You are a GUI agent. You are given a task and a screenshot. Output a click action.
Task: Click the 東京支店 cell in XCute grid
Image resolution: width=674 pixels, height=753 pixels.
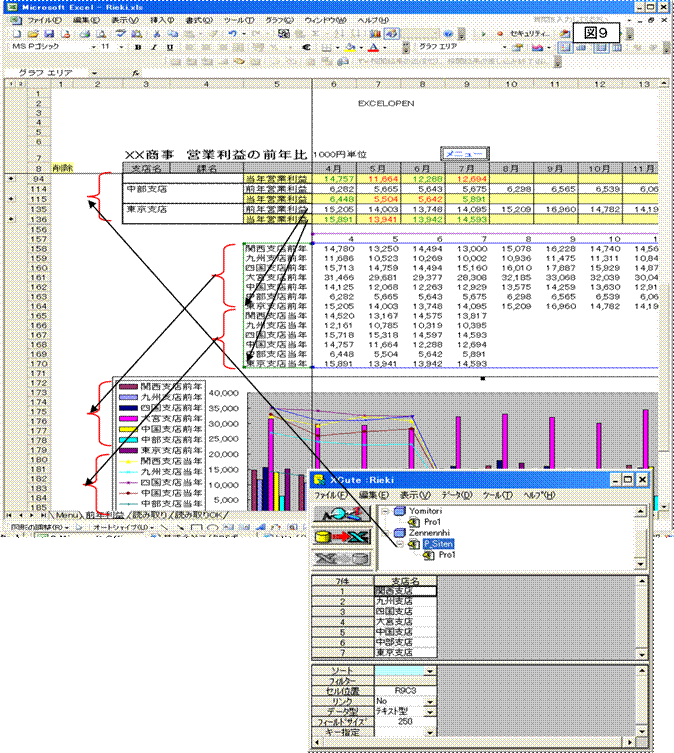click(x=405, y=653)
